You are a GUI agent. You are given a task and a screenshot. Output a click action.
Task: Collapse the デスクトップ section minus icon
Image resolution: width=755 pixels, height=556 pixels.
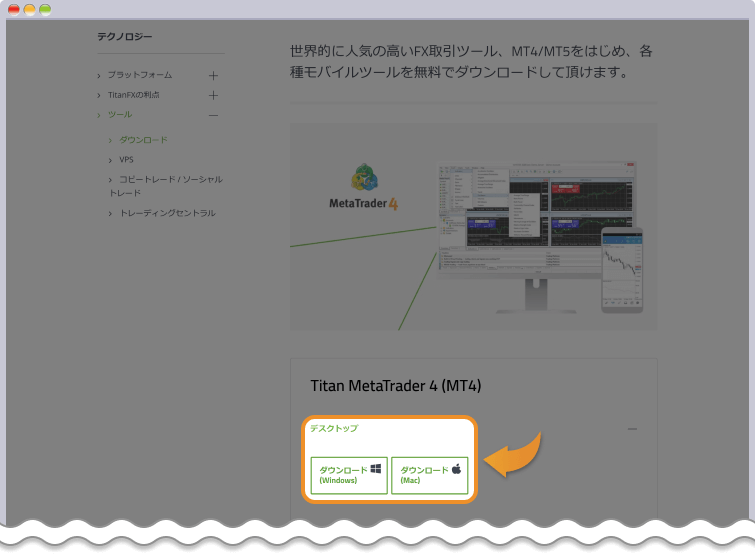click(632, 428)
